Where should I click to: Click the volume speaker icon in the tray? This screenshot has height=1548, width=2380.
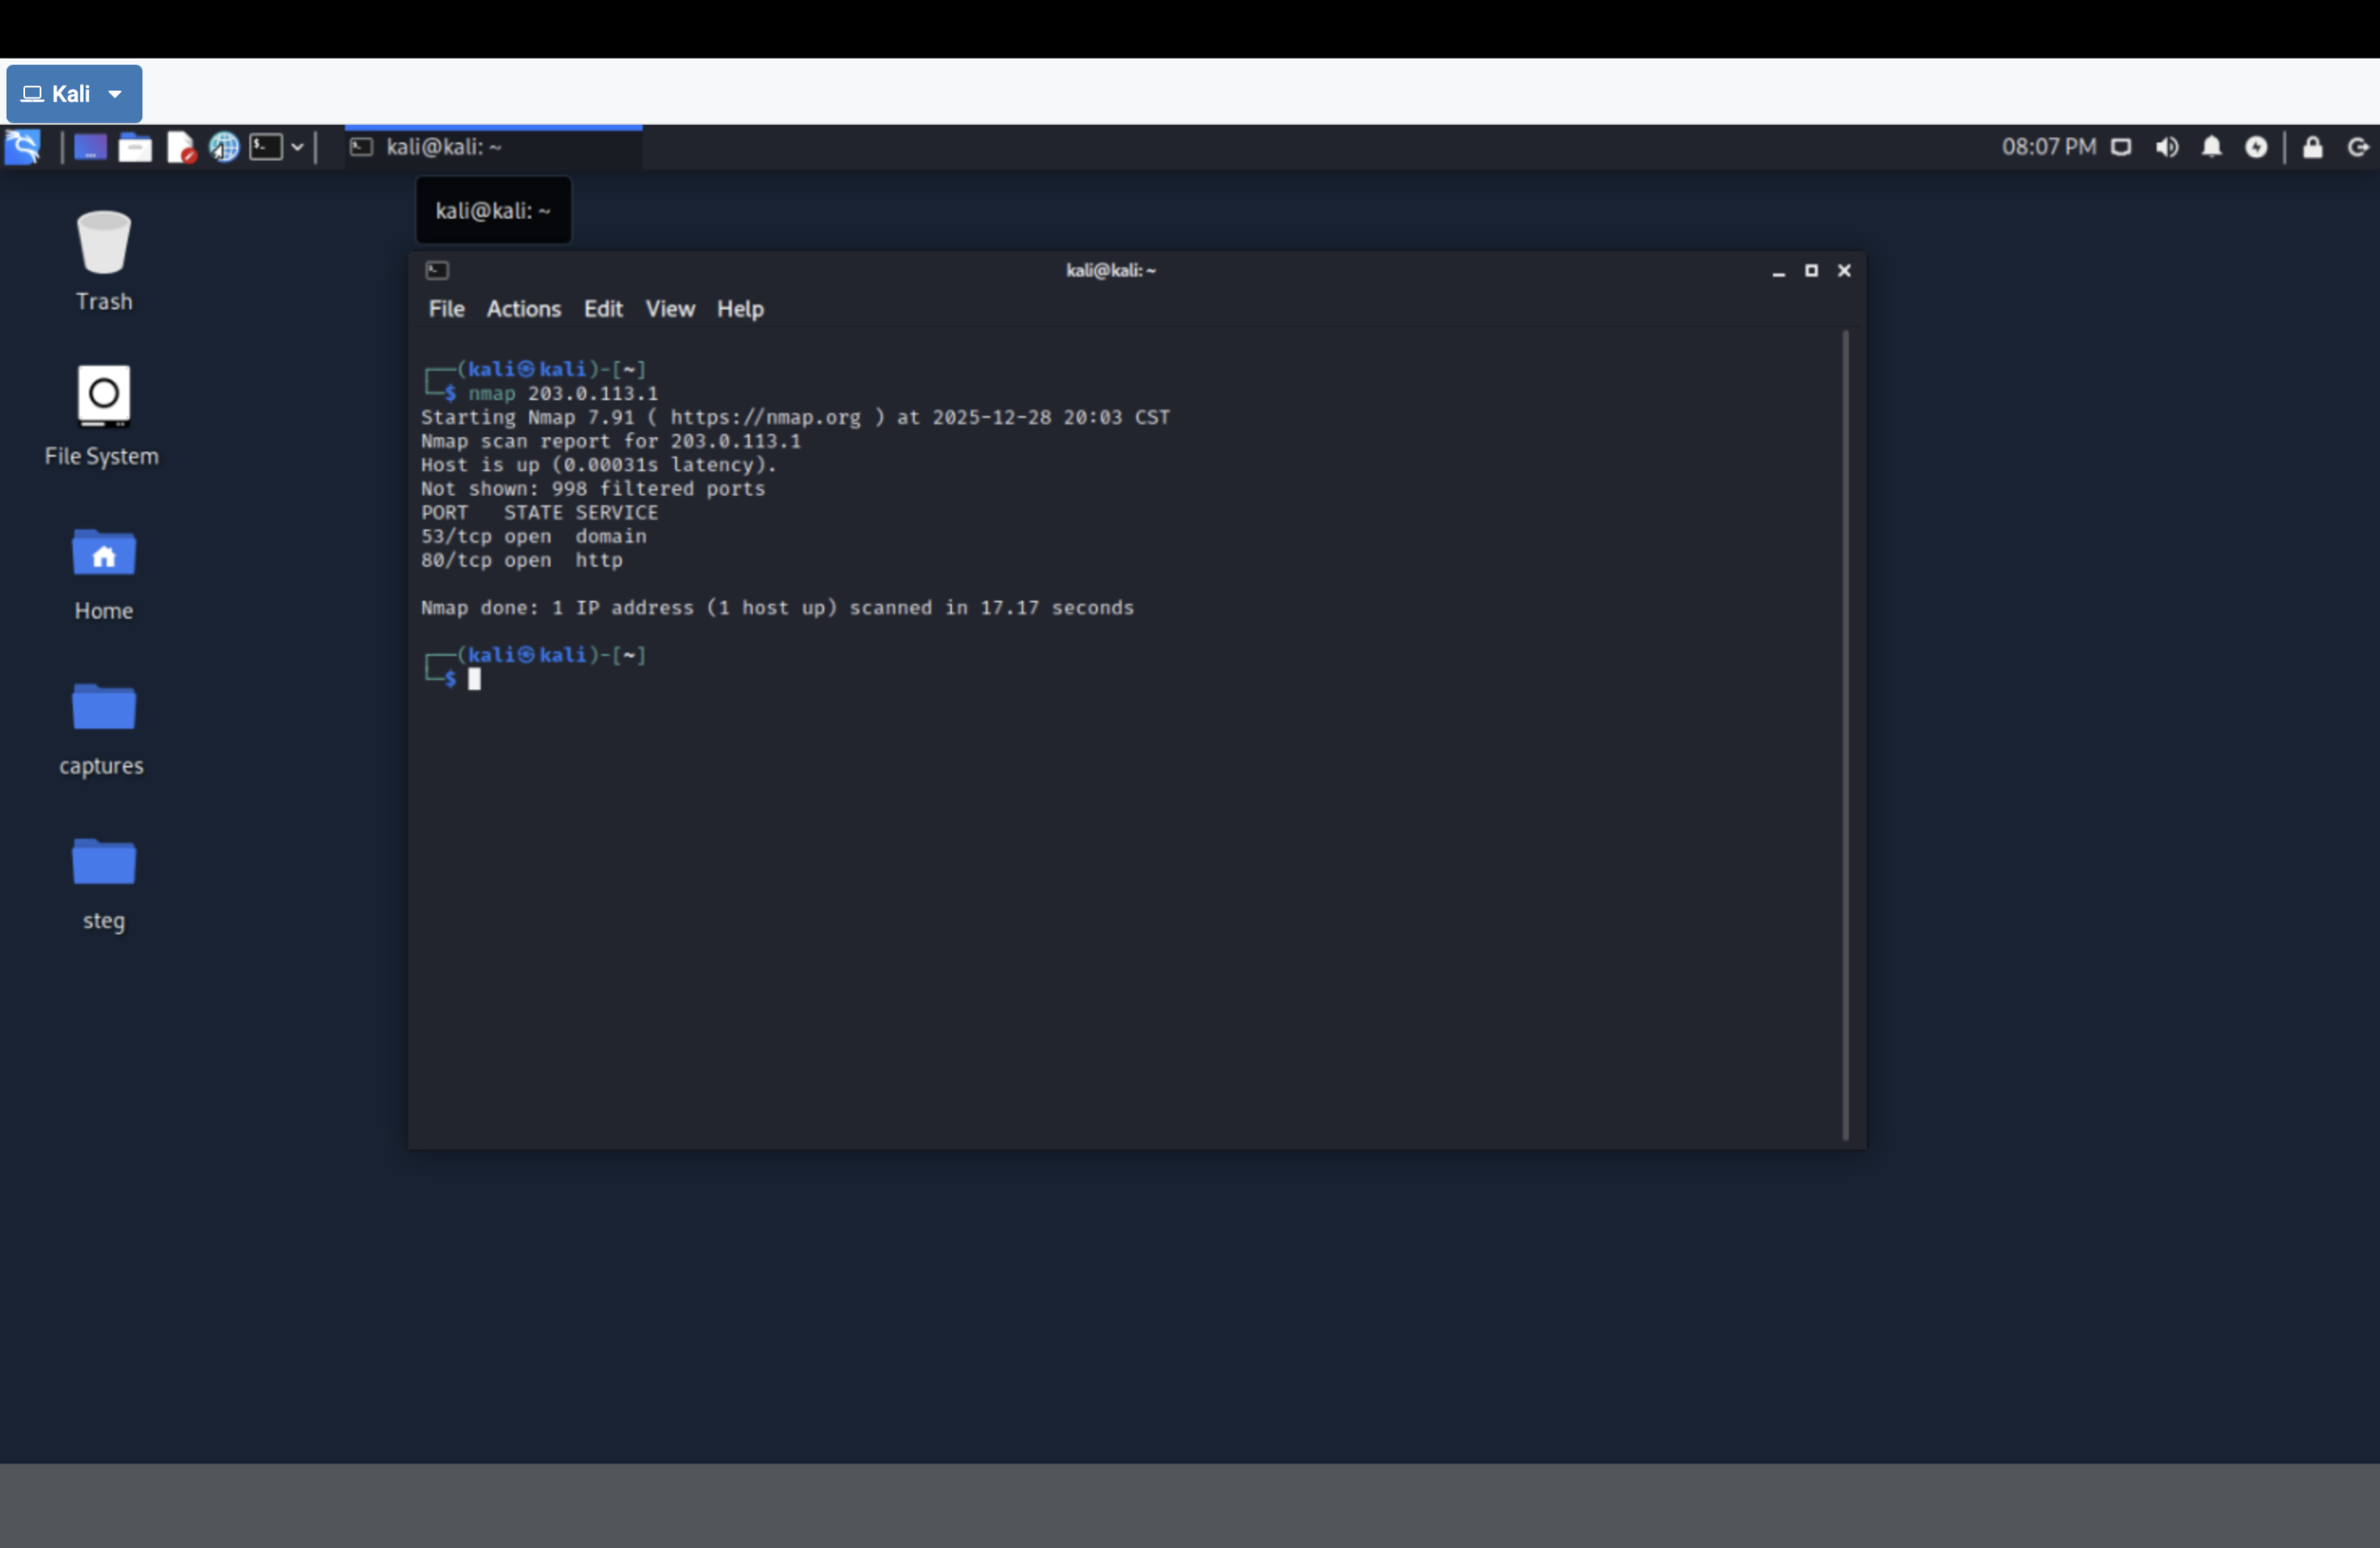click(2167, 147)
